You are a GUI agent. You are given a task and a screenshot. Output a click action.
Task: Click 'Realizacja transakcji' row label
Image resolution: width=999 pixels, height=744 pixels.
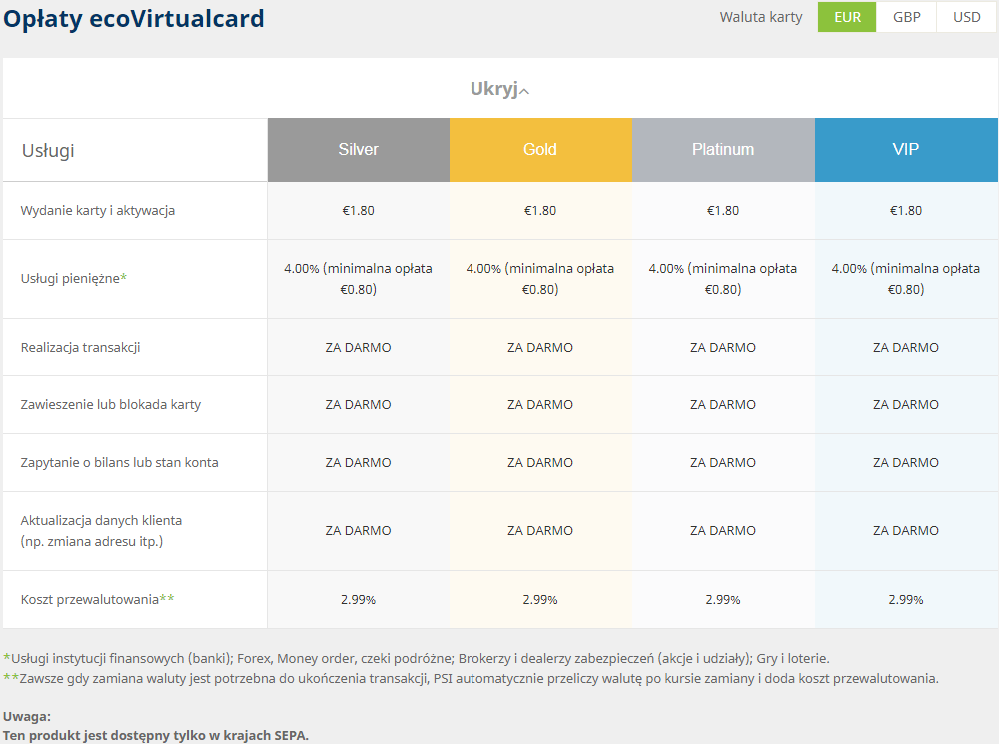coord(80,347)
